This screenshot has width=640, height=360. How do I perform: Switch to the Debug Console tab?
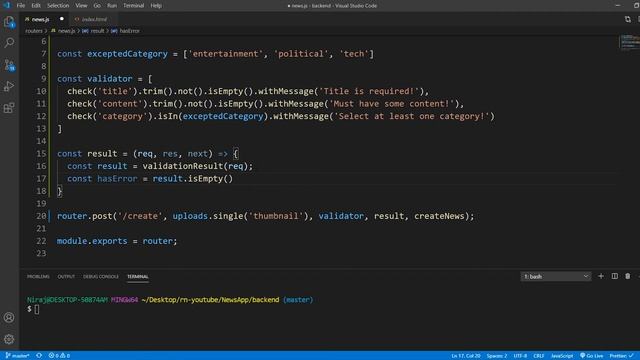click(x=101, y=277)
